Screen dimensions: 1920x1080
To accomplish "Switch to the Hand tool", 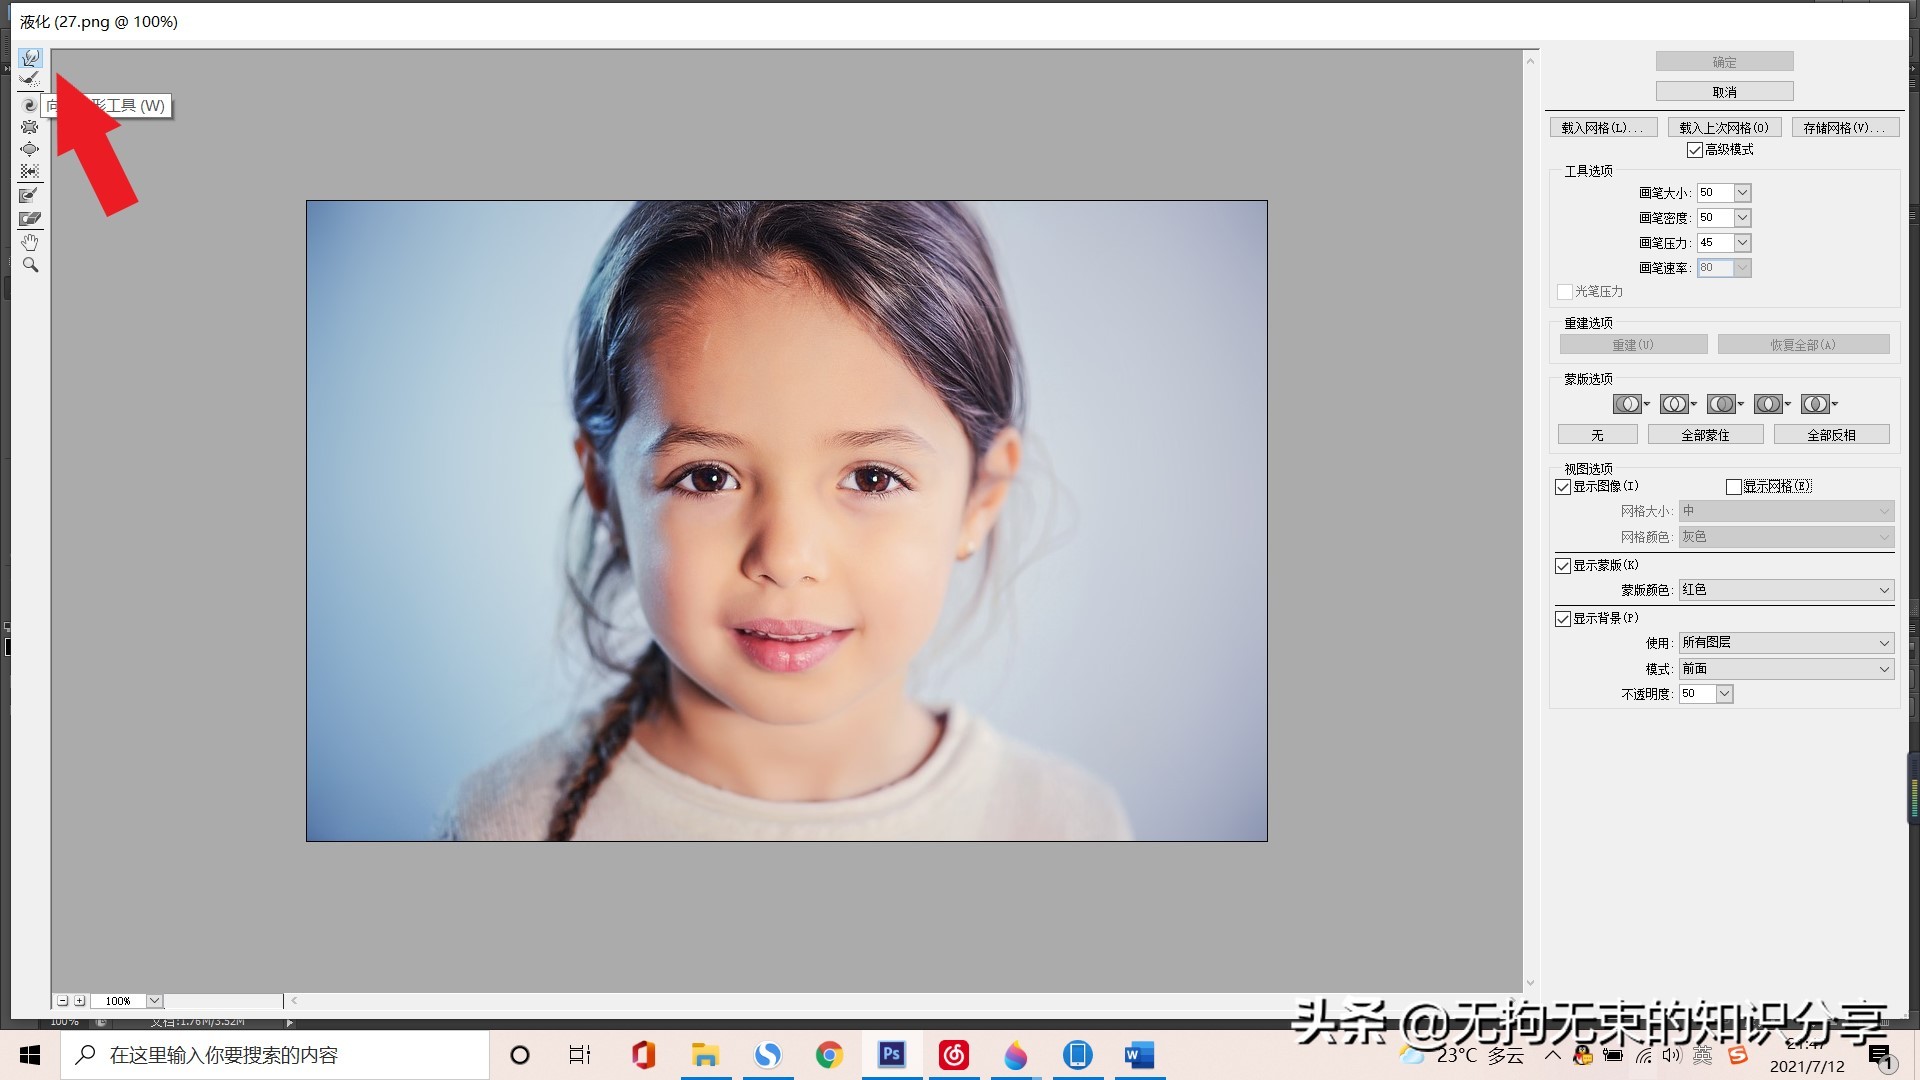I will (30, 242).
